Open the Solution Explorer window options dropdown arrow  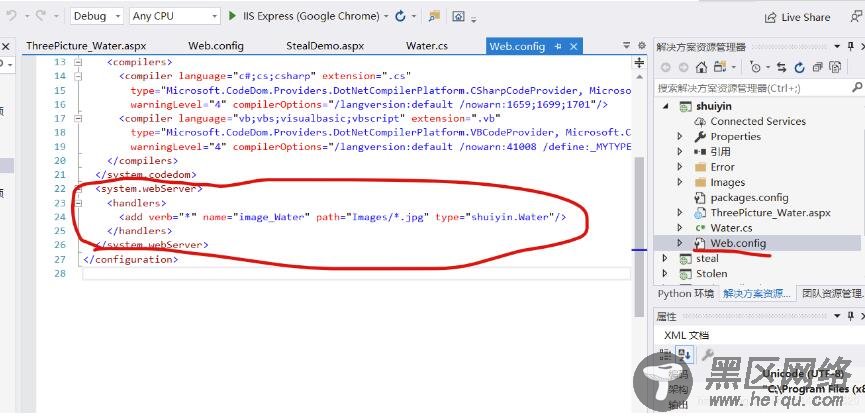click(x=837, y=46)
